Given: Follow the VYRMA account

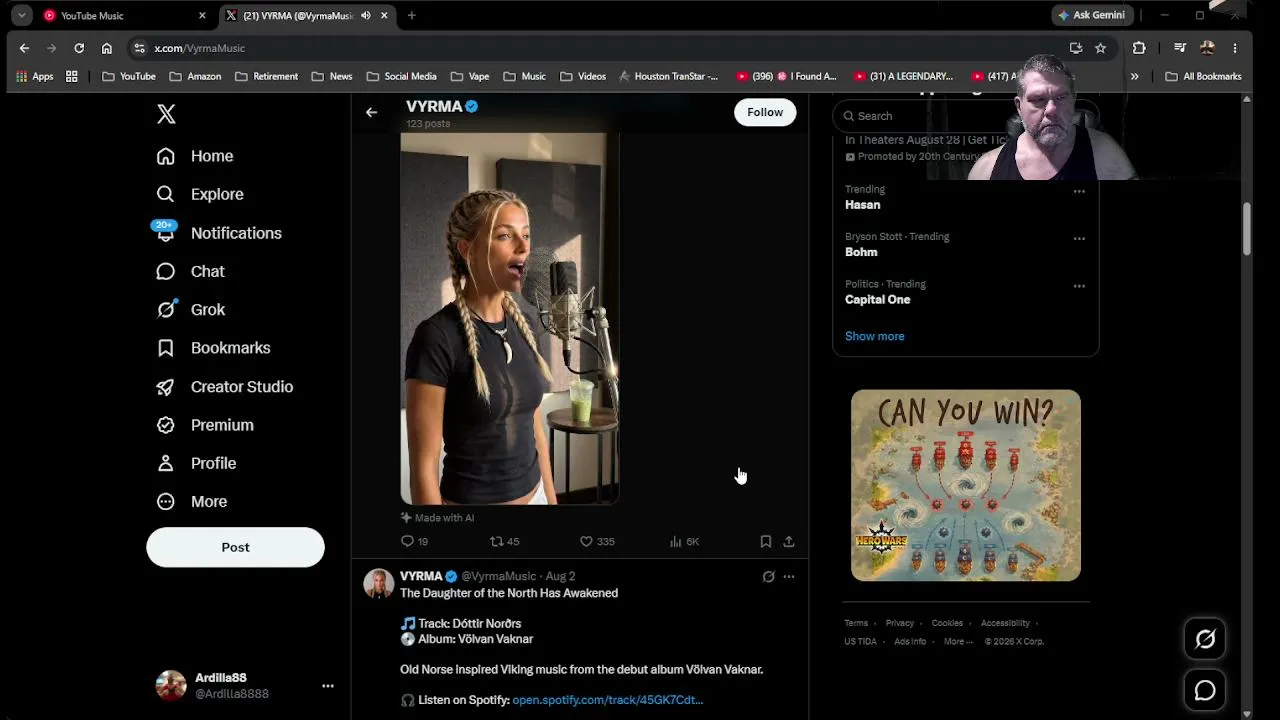Looking at the screenshot, I should pyautogui.click(x=765, y=112).
